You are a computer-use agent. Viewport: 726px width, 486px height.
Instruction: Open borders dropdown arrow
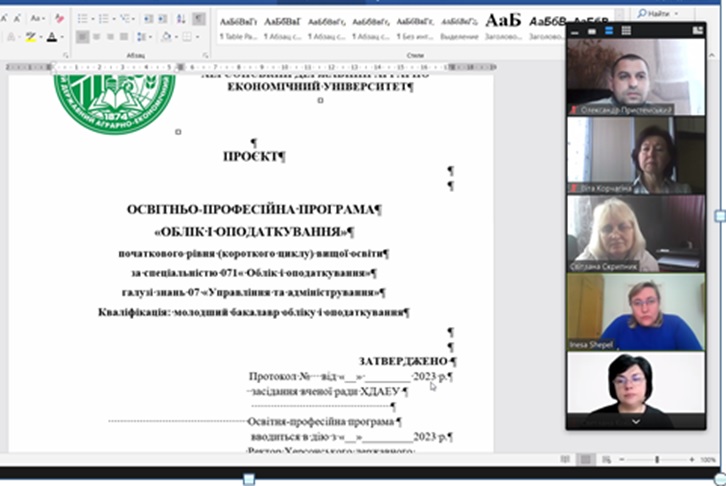click(197, 37)
